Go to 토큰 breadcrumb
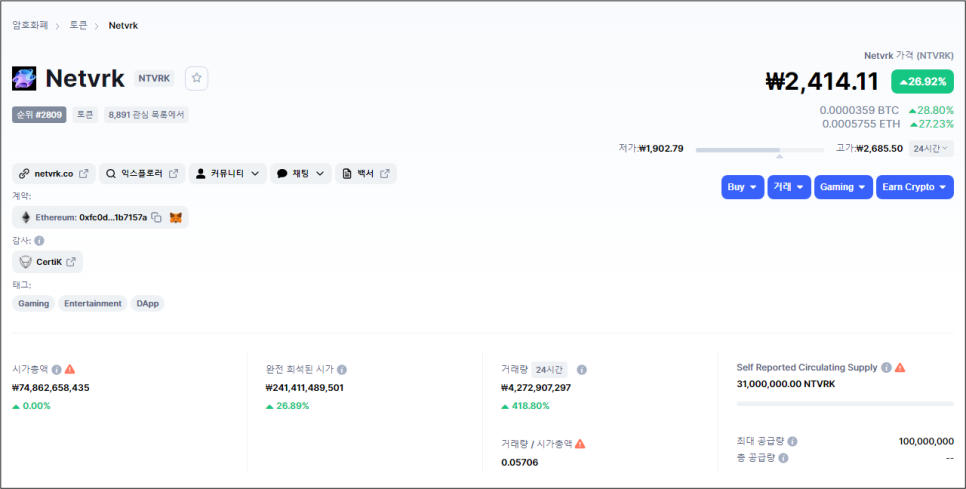Image resolution: width=966 pixels, height=489 pixels. [x=78, y=25]
